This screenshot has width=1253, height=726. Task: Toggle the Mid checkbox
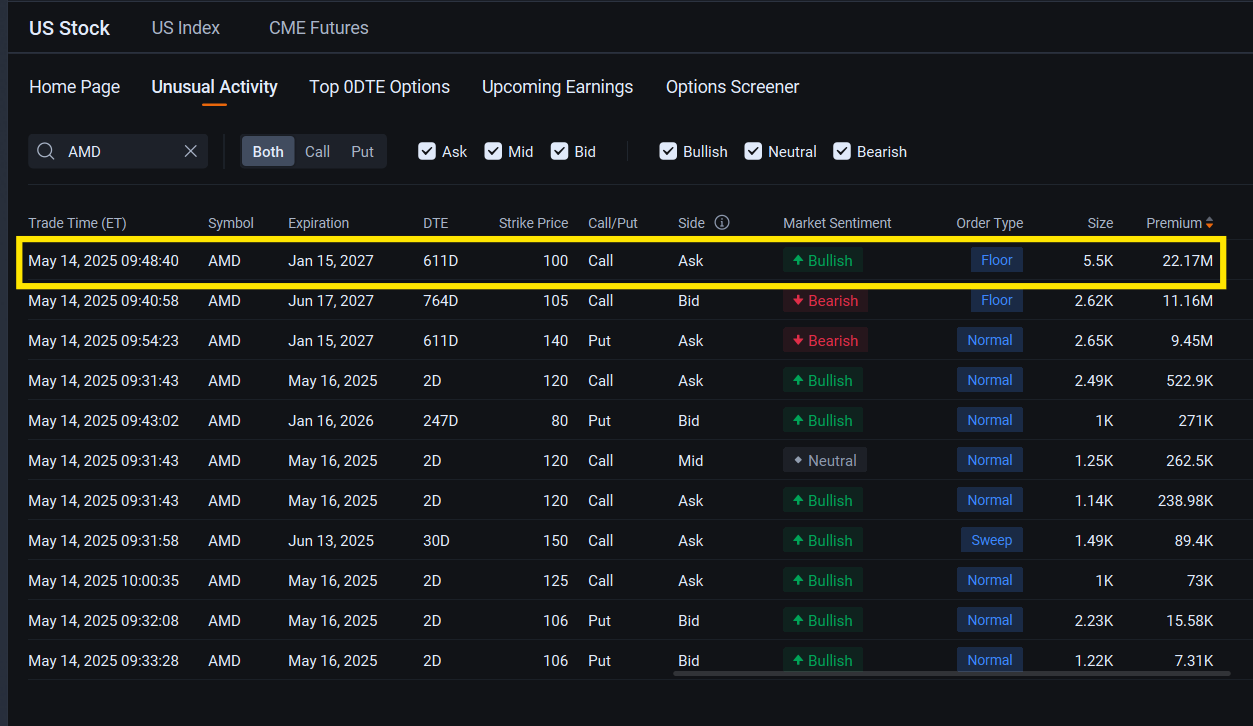coord(493,151)
